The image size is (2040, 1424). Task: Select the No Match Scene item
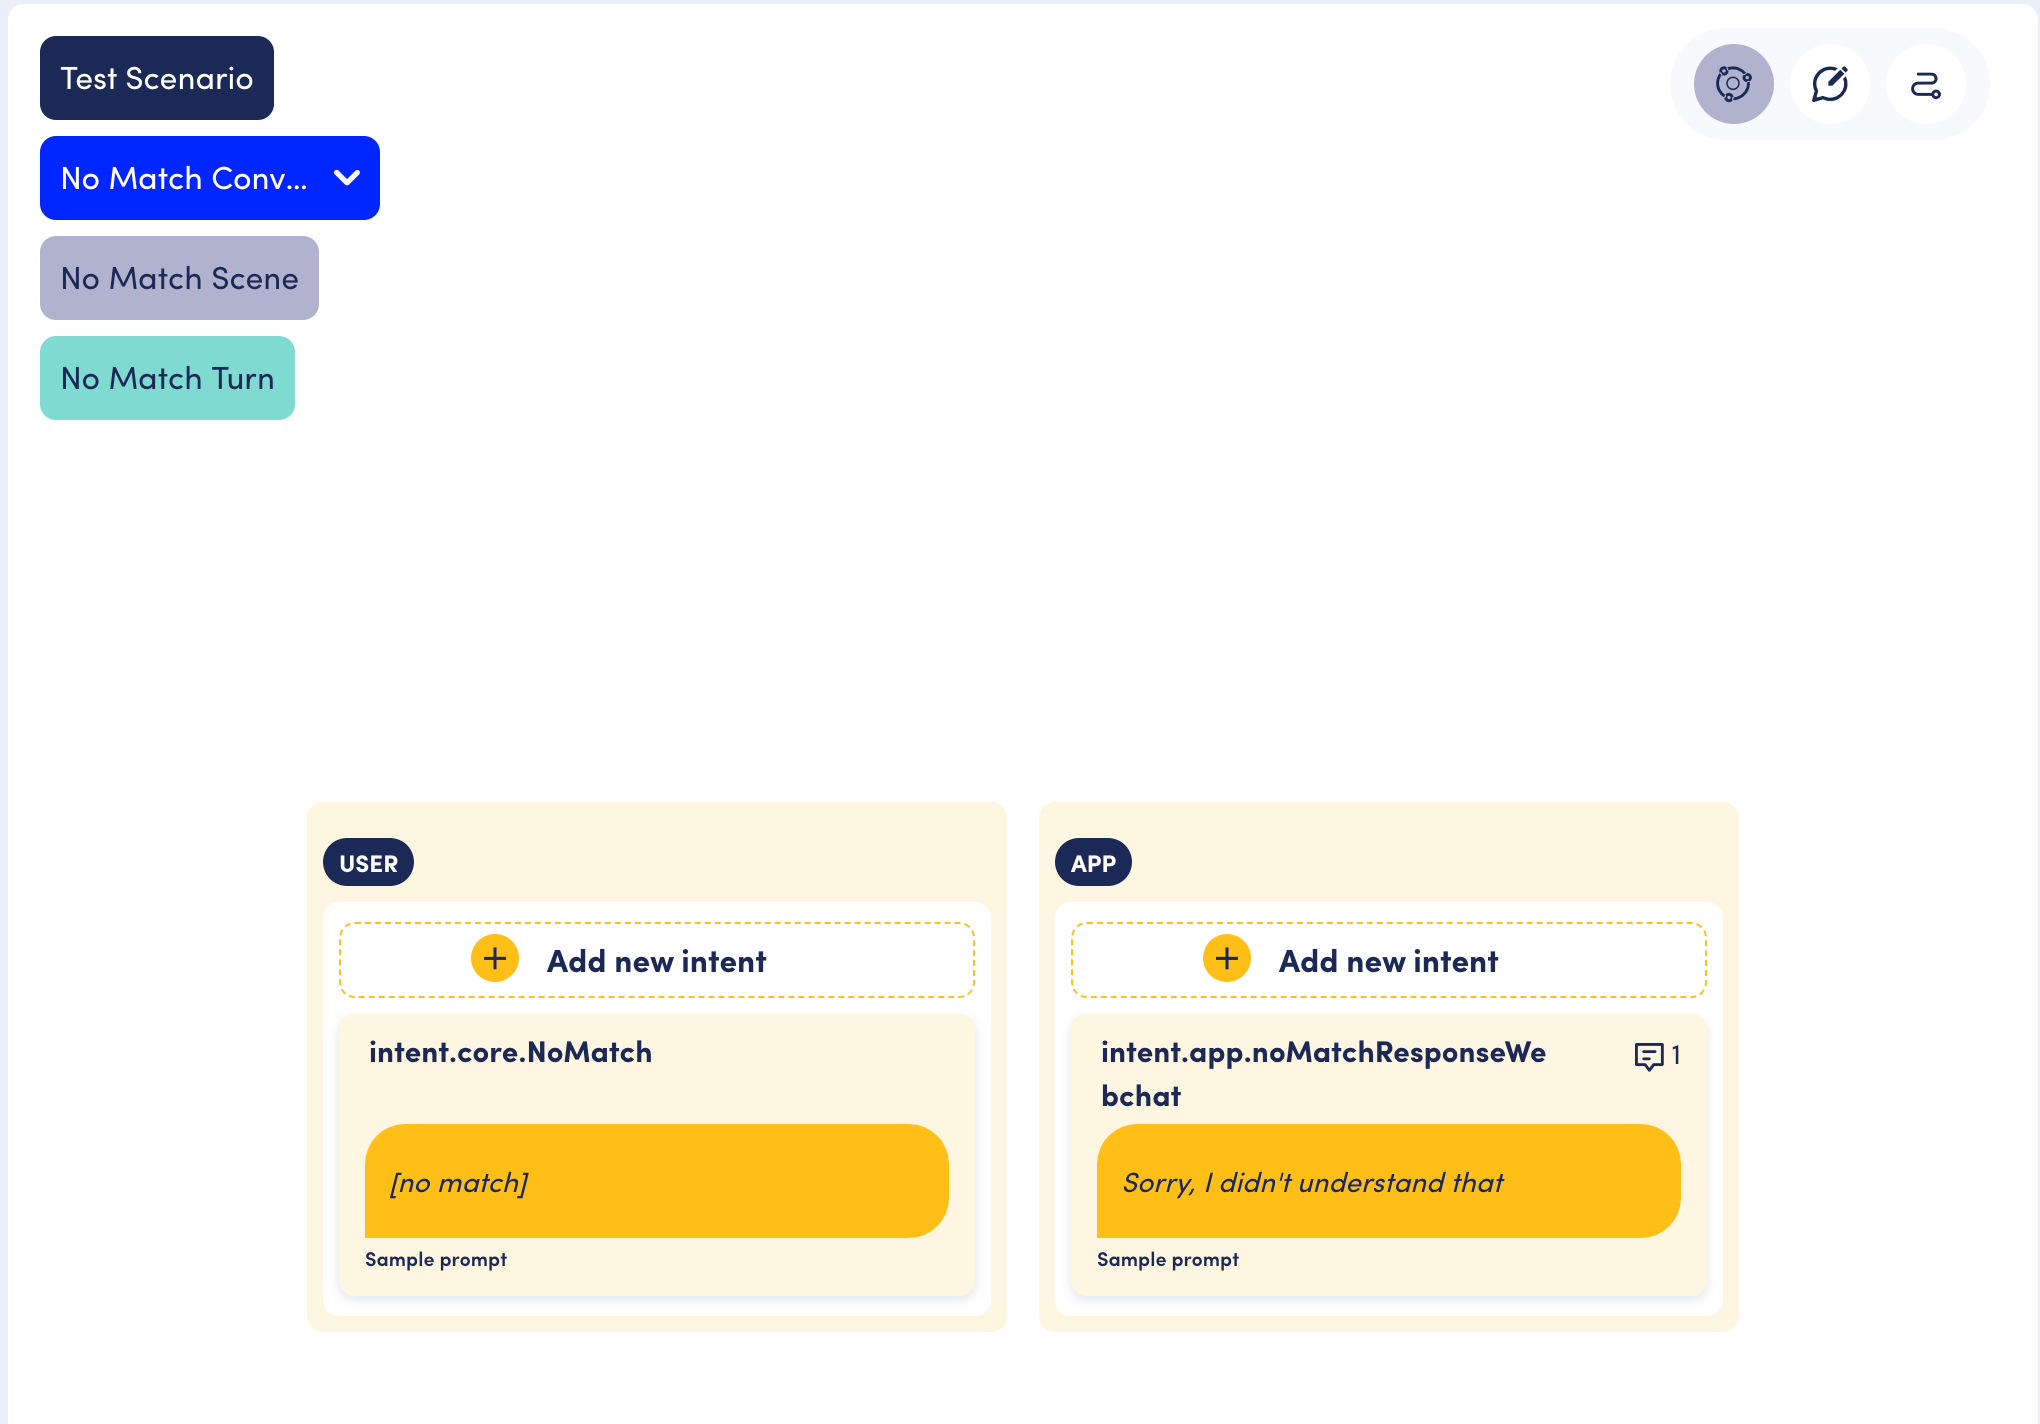pos(179,278)
